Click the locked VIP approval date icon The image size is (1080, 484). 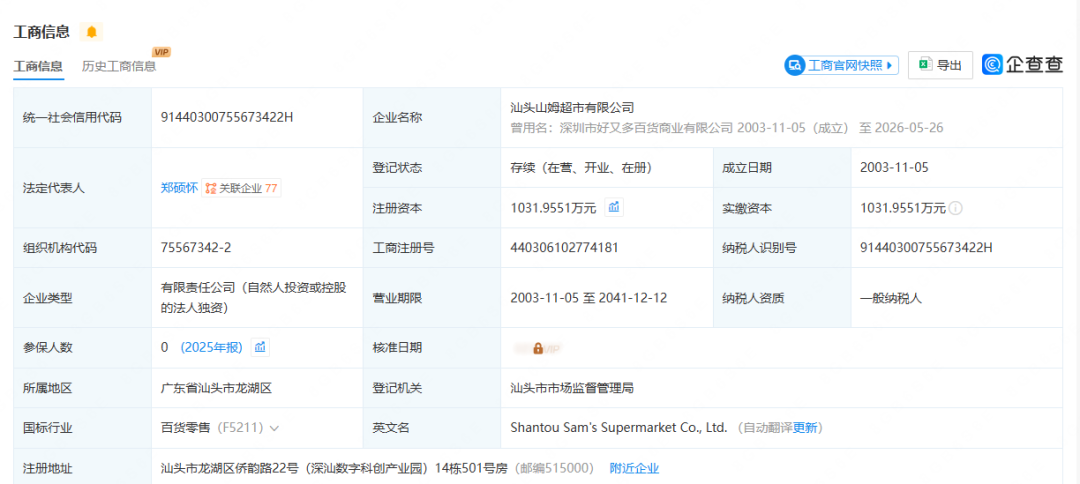pos(538,348)
